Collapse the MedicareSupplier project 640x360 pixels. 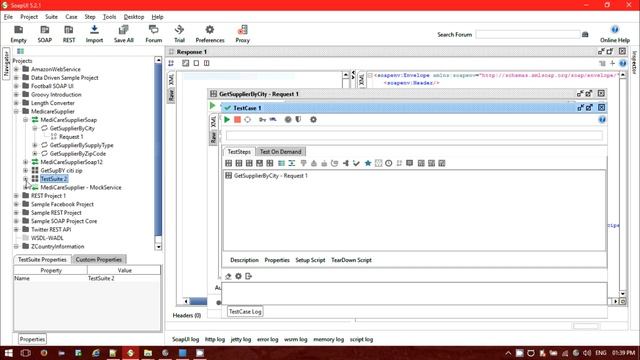(x=16, y=111)
